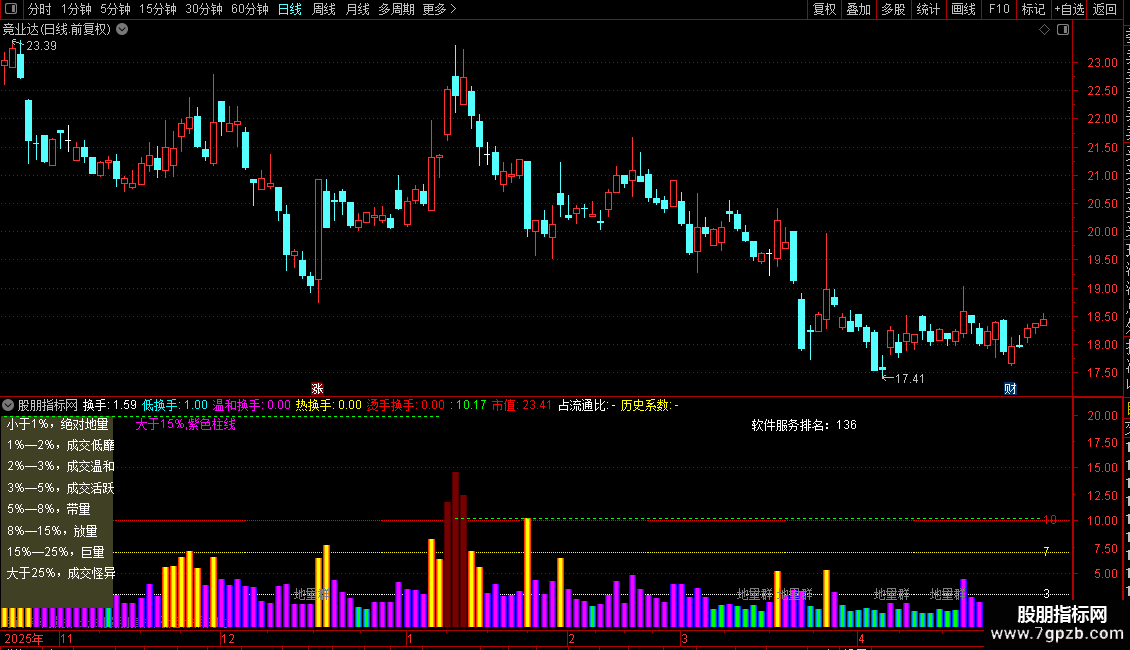Switch to the 周线 weekly tab

324,9
